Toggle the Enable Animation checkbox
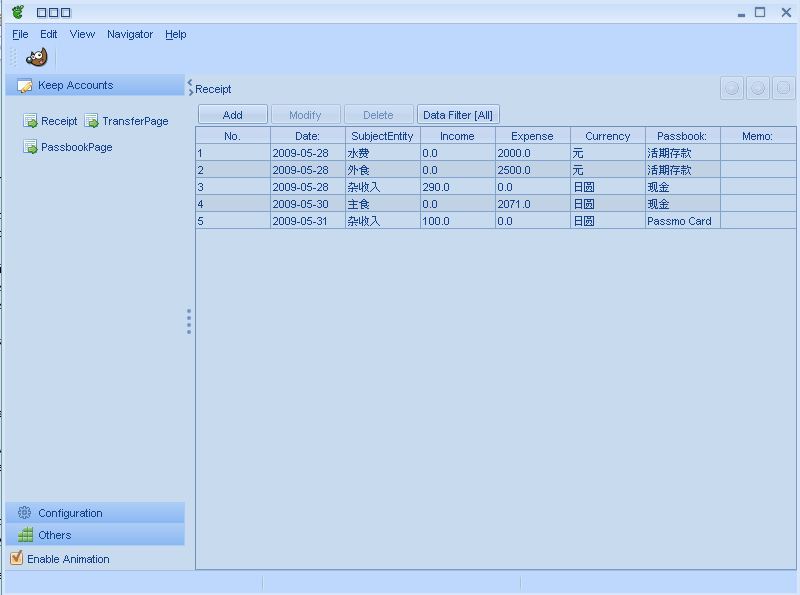Viewport: 800px width, 595px height. tap(16, 558)
